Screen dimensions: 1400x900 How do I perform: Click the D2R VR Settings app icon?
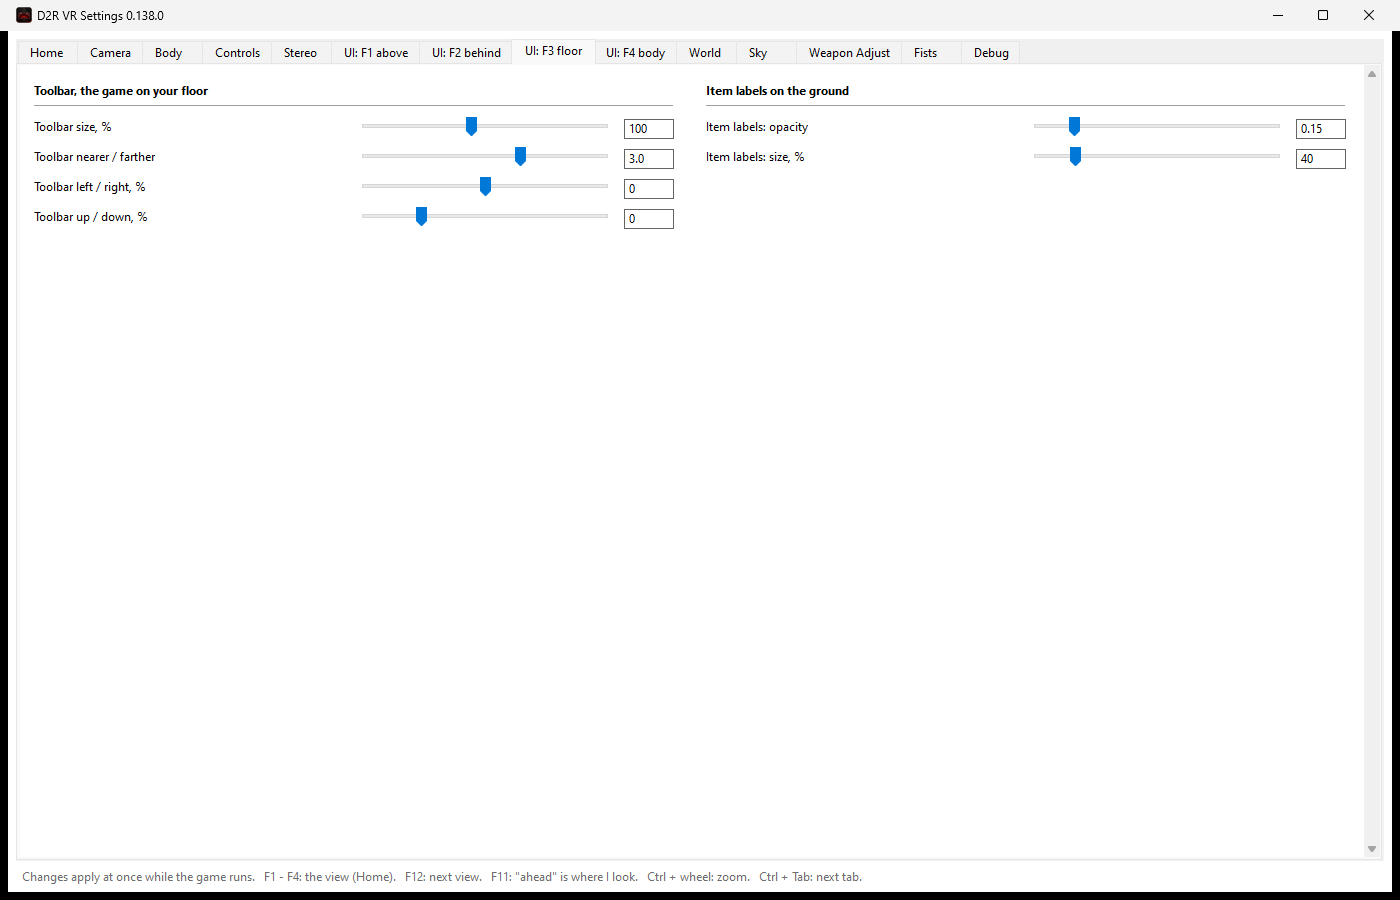24,15
